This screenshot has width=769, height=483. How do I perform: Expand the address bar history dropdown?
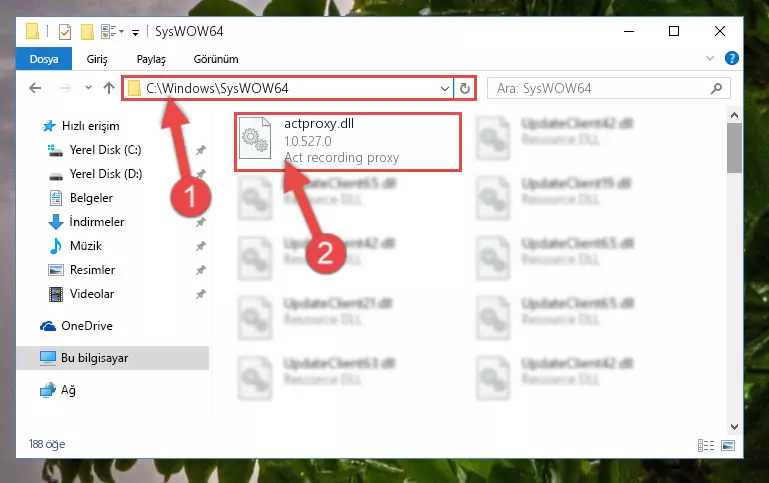coord(444,89)
